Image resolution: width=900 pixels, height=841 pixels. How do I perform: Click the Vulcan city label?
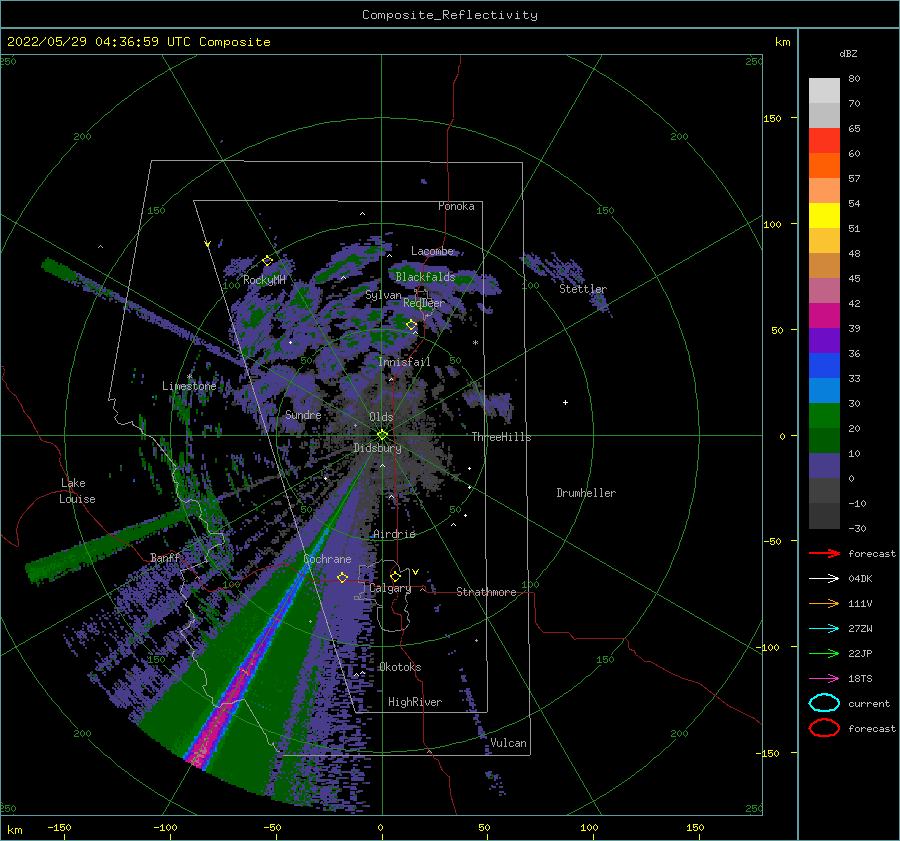point(508,743)
